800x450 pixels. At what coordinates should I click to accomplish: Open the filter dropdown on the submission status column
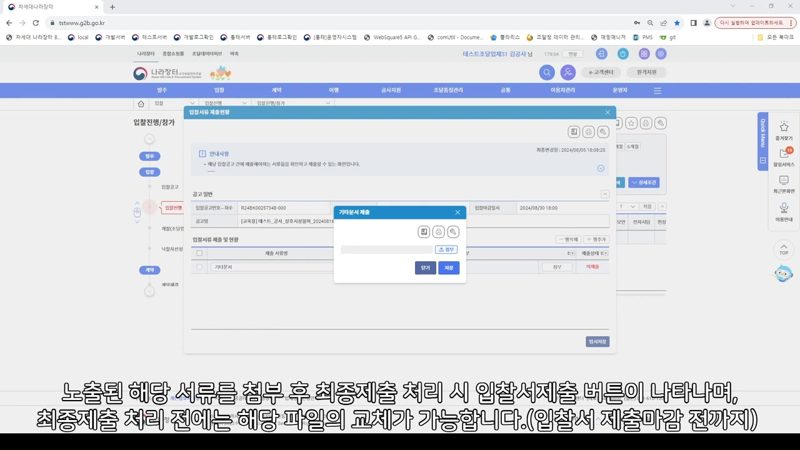coord(604,253)
